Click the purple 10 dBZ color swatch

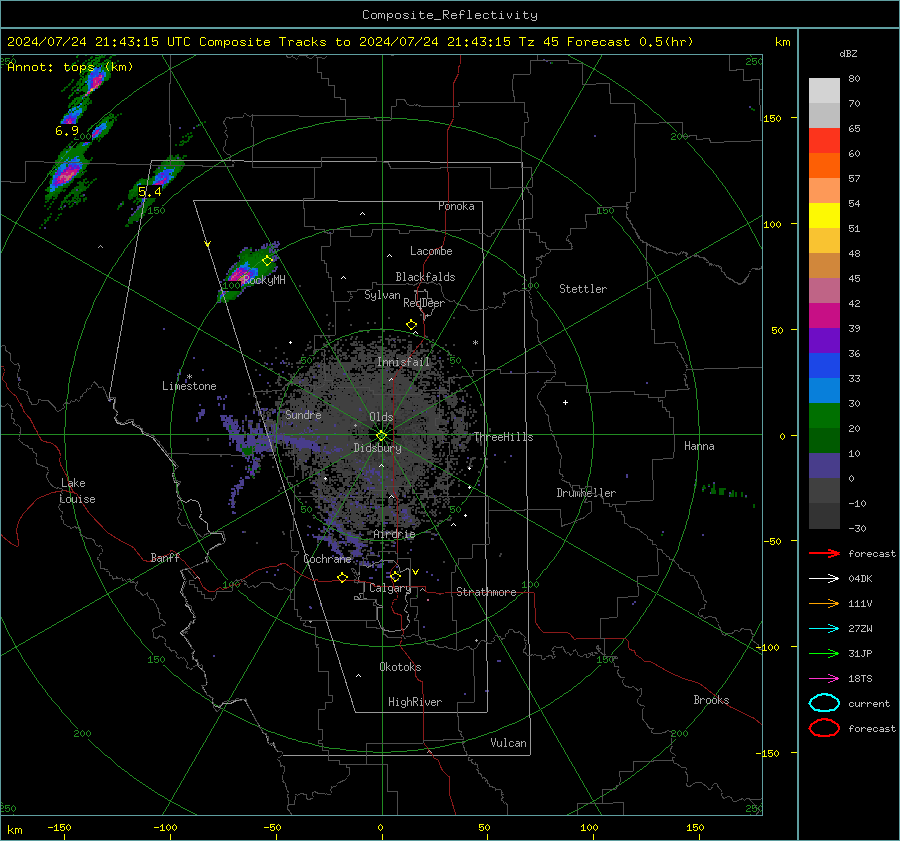(x=824, y=466)
